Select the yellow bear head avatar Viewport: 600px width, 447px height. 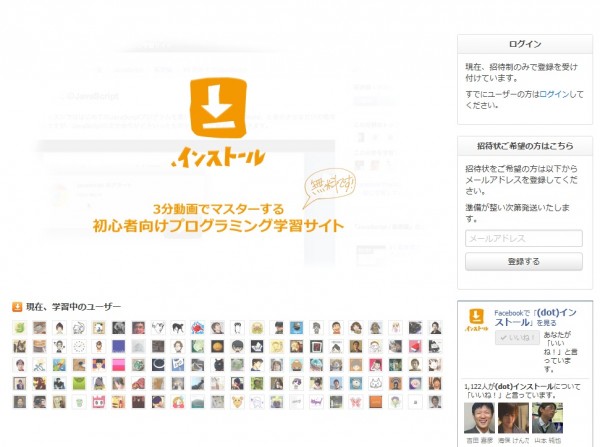(238, 402)
